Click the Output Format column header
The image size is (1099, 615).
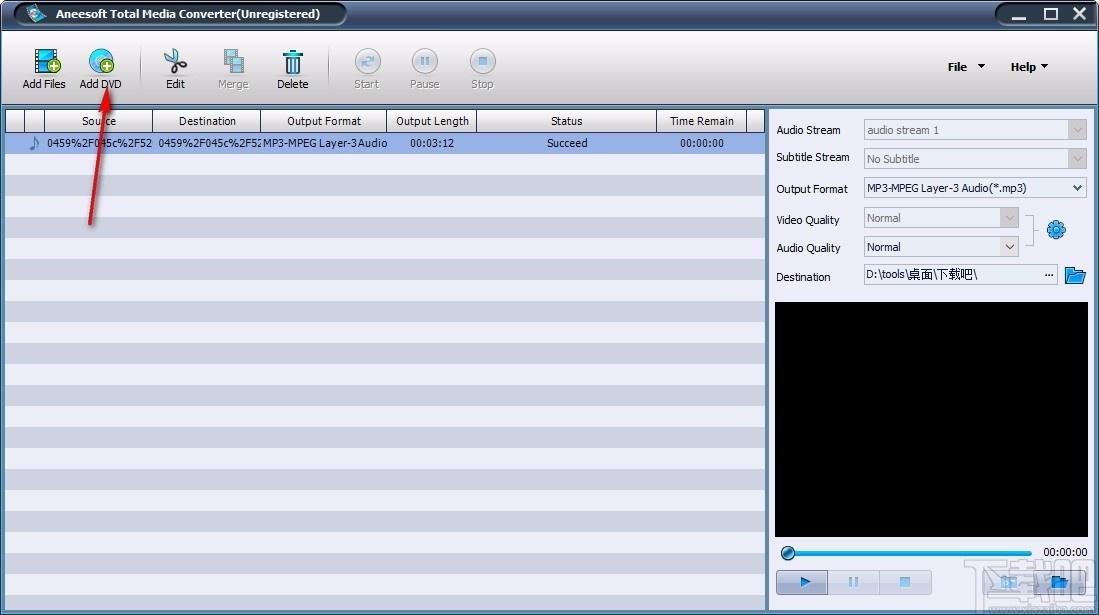pyautogui.click(x=323, y=121)
